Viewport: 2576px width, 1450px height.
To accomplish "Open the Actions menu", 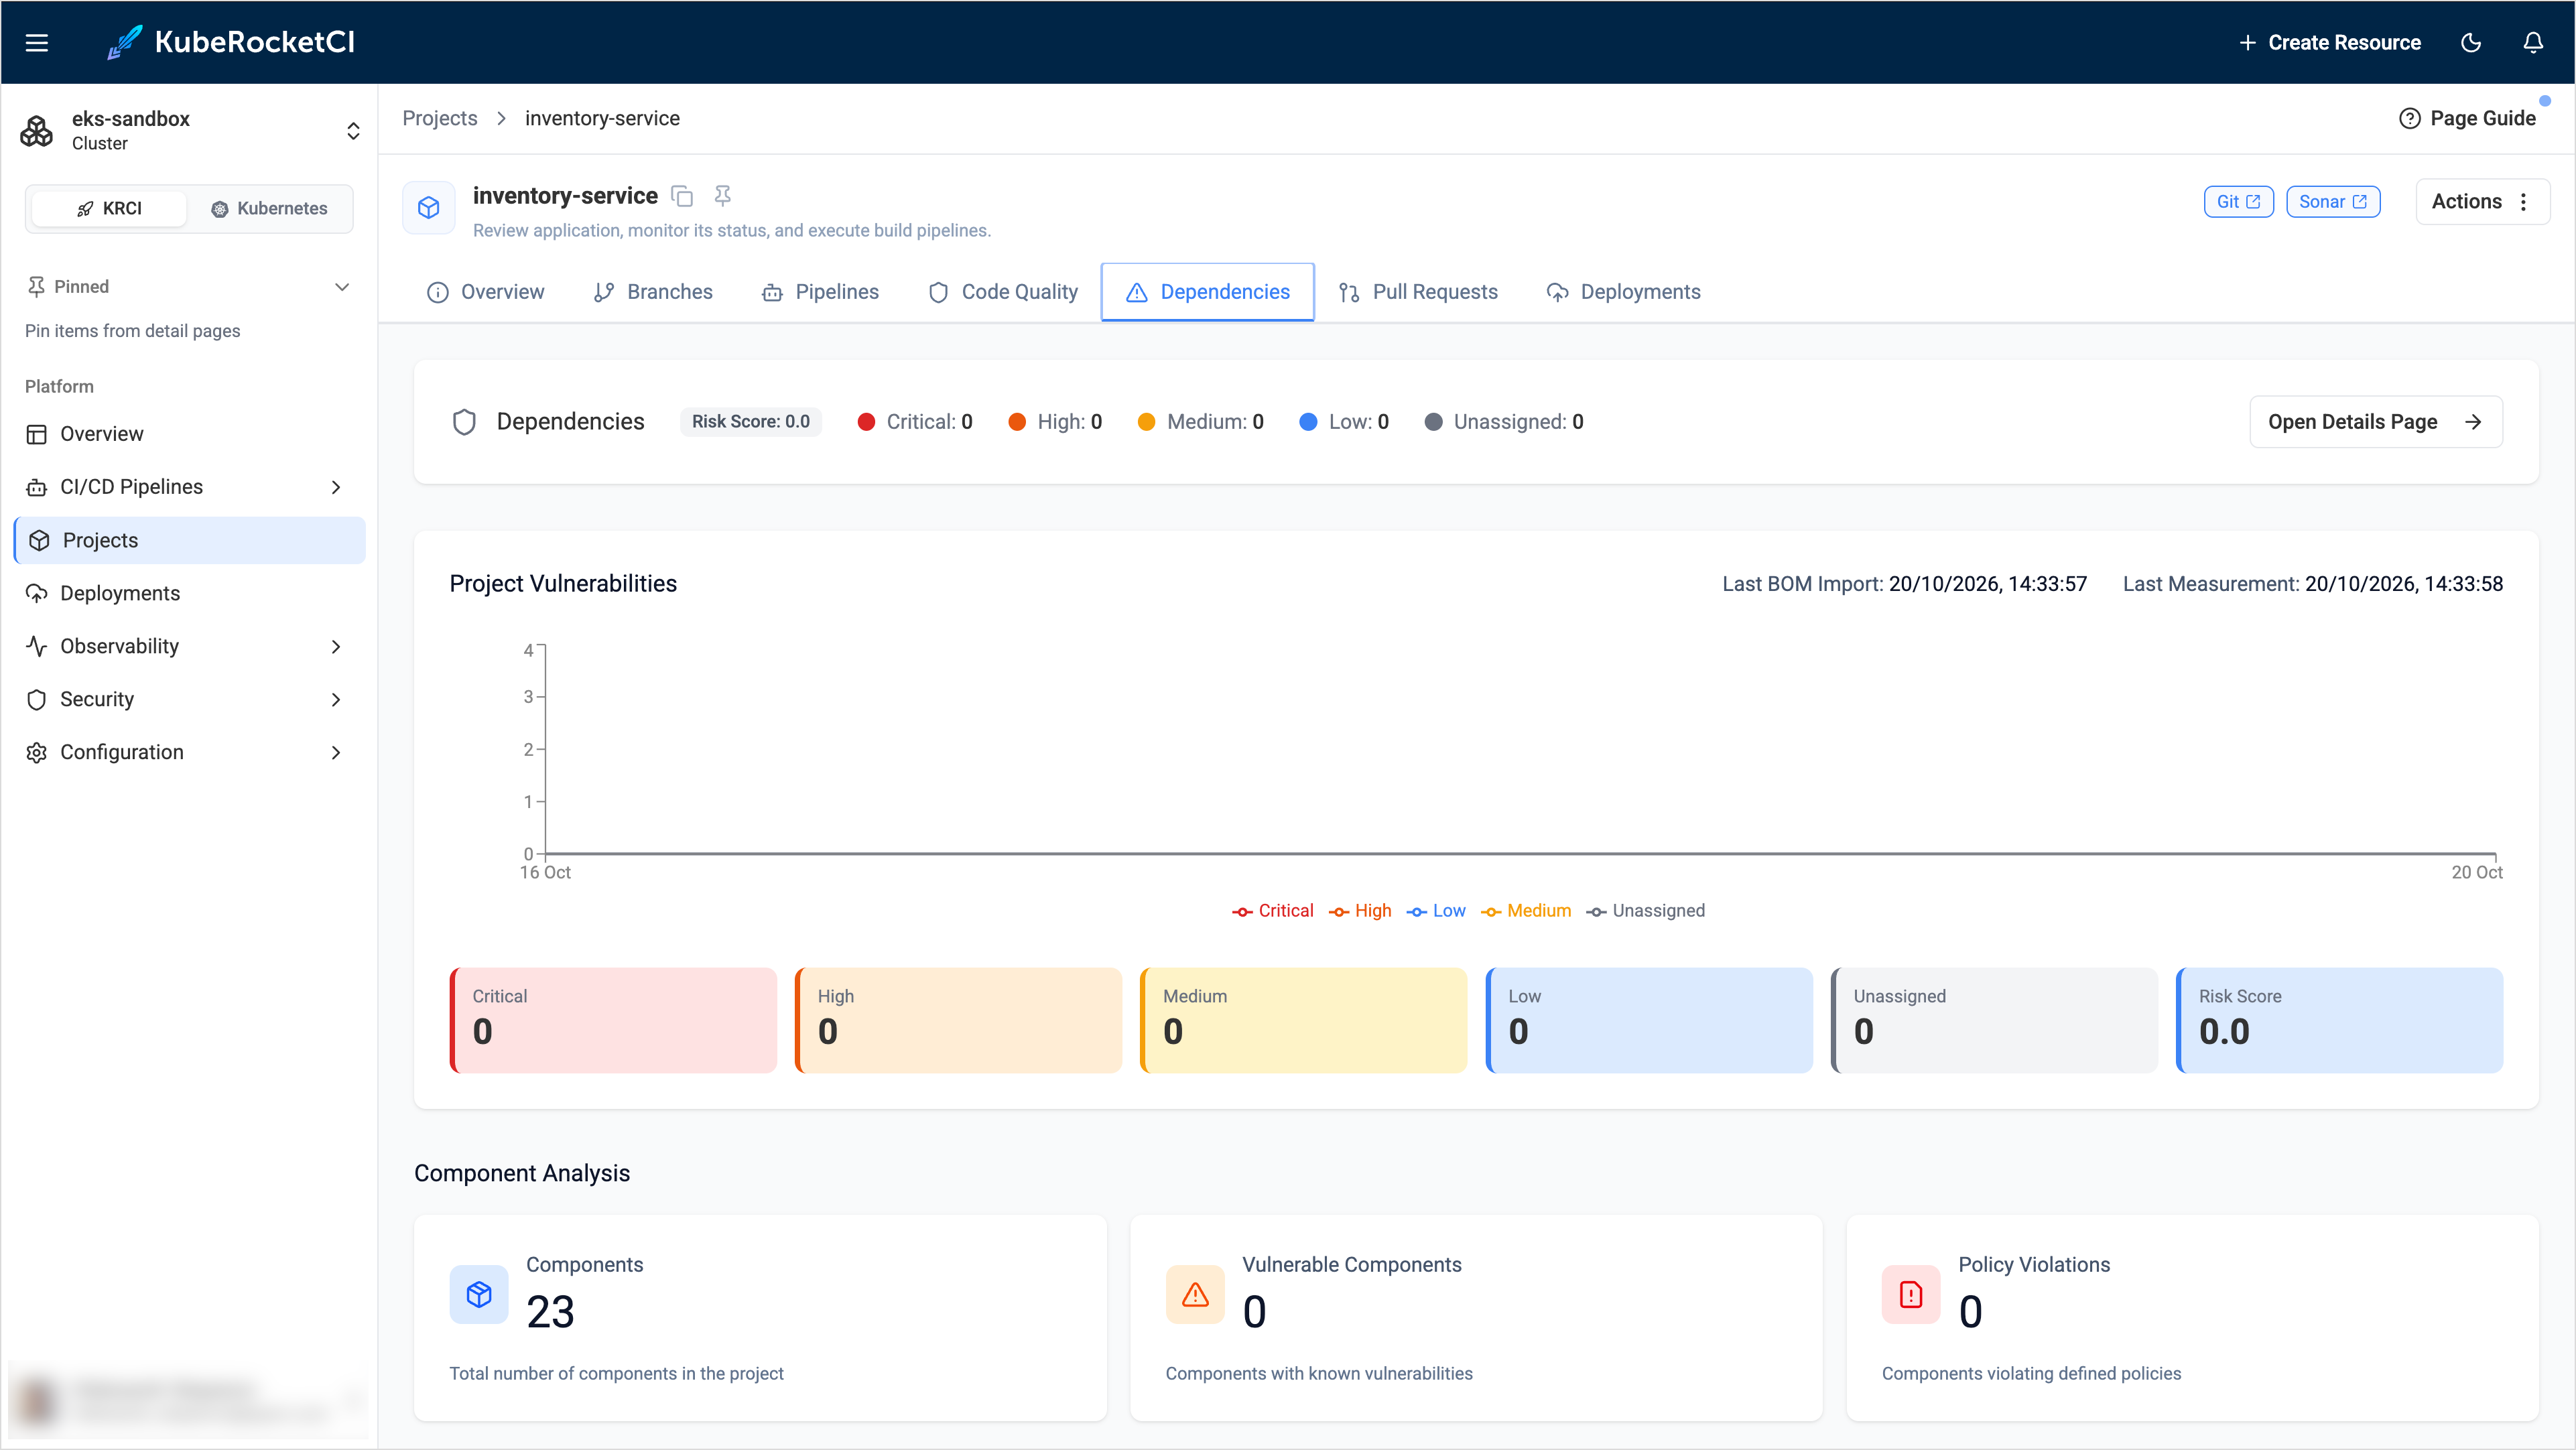I will (x=2482, y=202).
